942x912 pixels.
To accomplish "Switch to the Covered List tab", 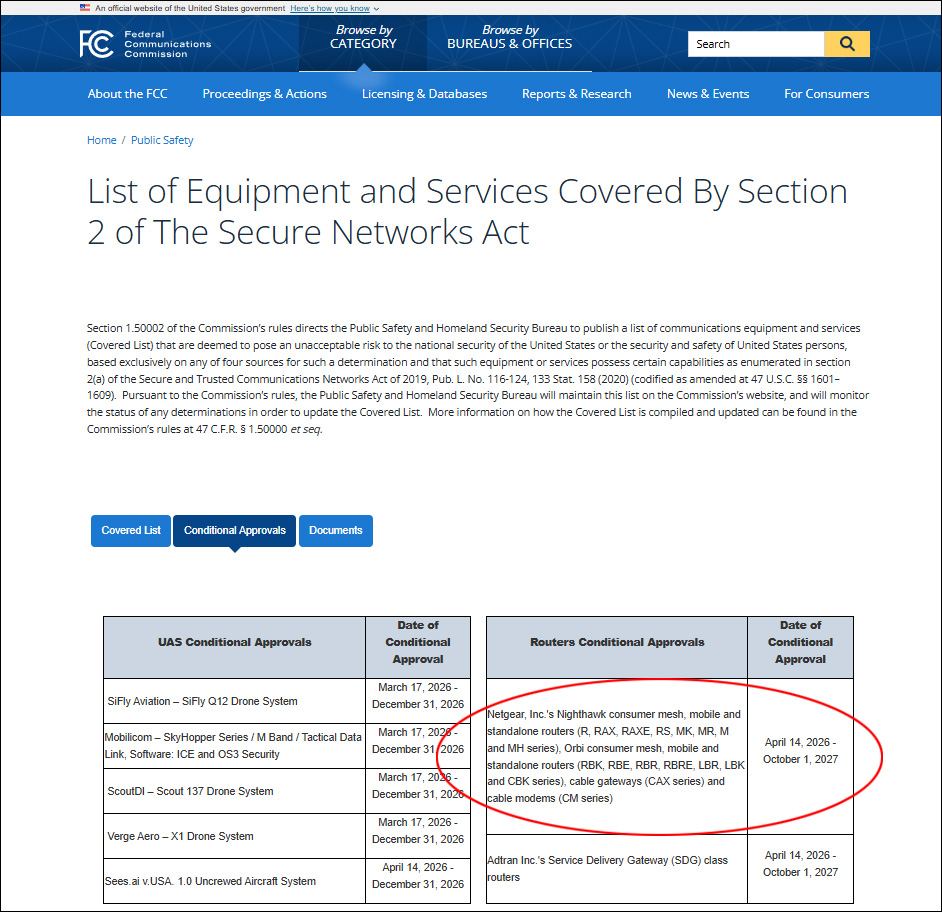I will point(131,530).
